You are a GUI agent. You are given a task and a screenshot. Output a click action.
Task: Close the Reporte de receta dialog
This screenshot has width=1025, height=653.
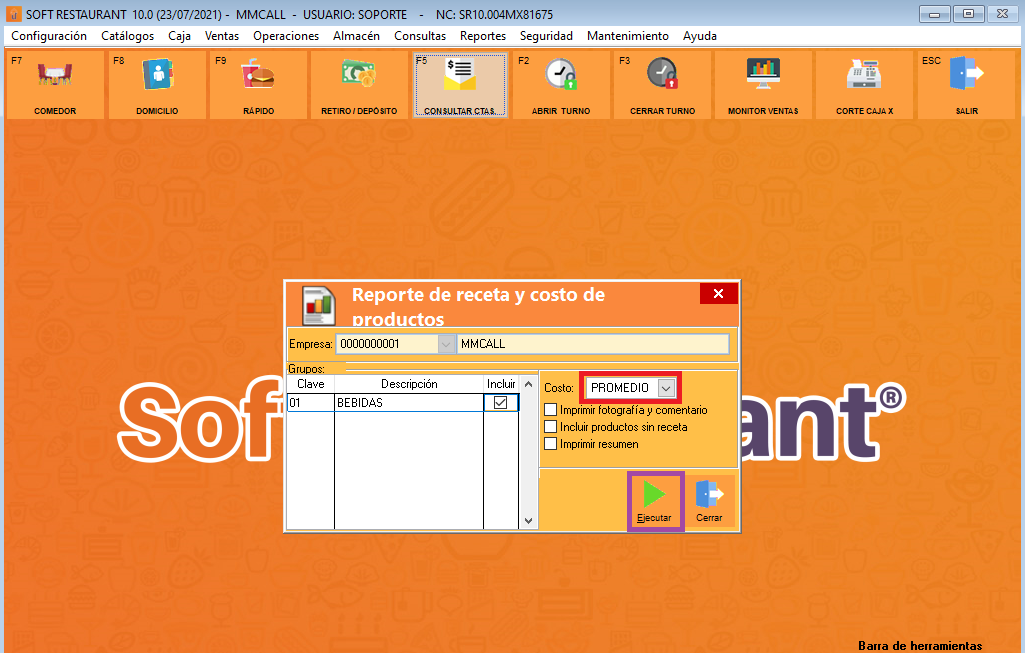(718, 293)
